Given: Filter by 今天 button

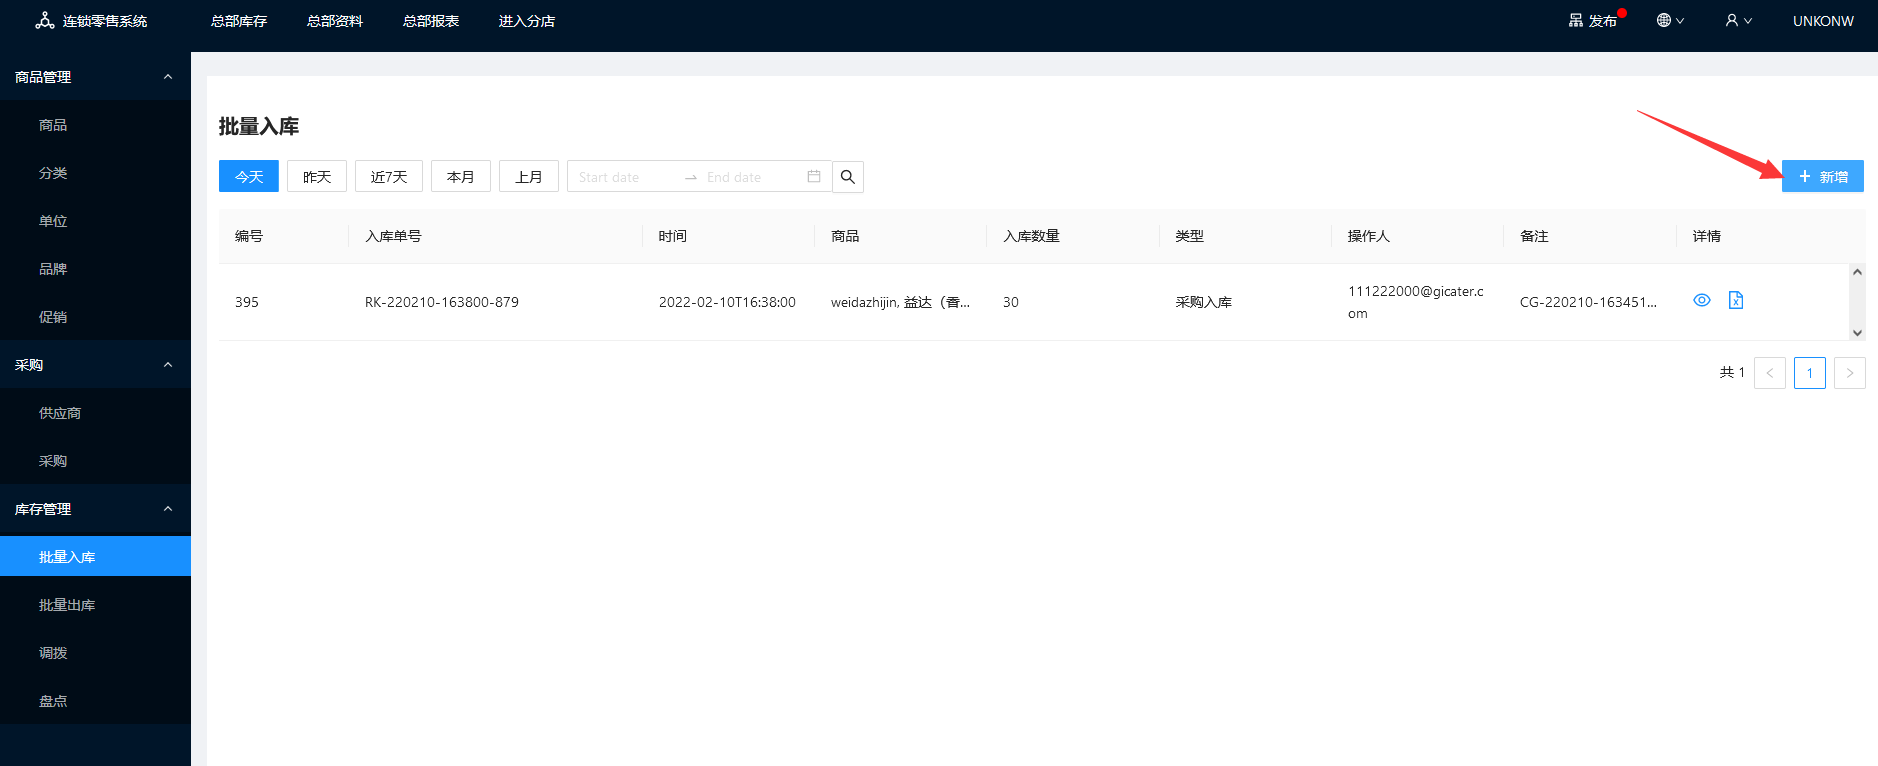Looking at the screenshot, I should 249,176.
